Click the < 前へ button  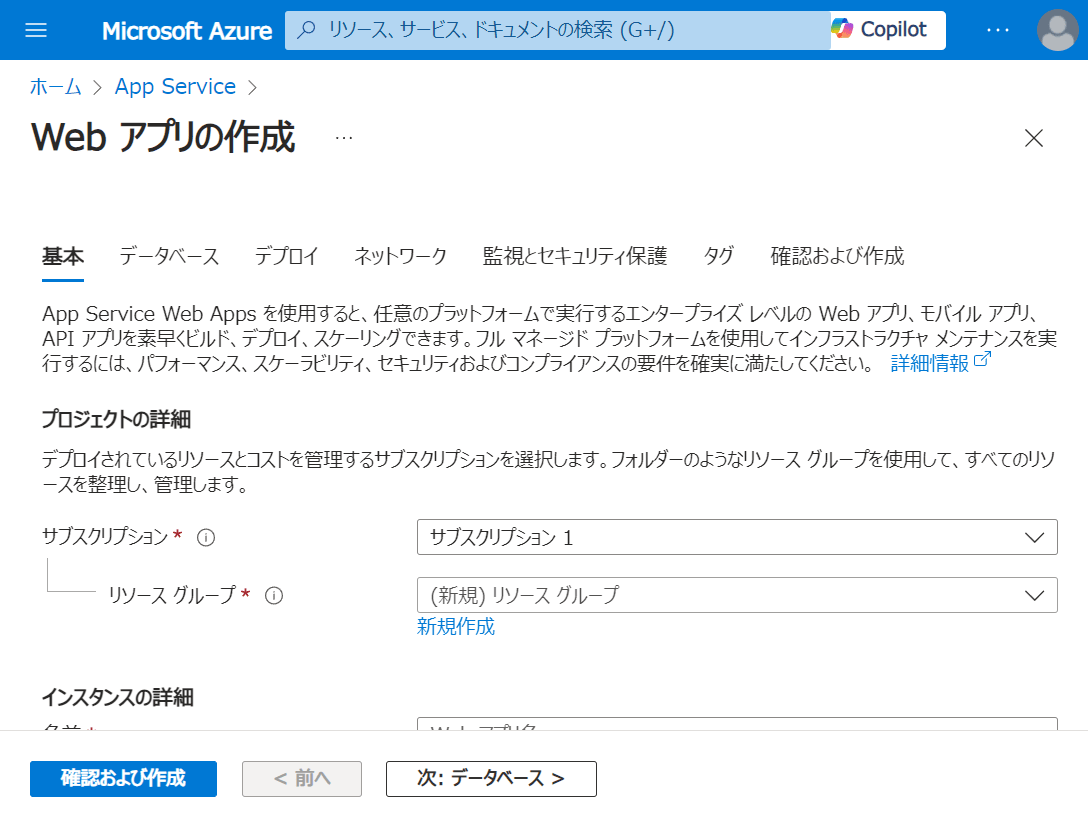(x=302, y=778)
